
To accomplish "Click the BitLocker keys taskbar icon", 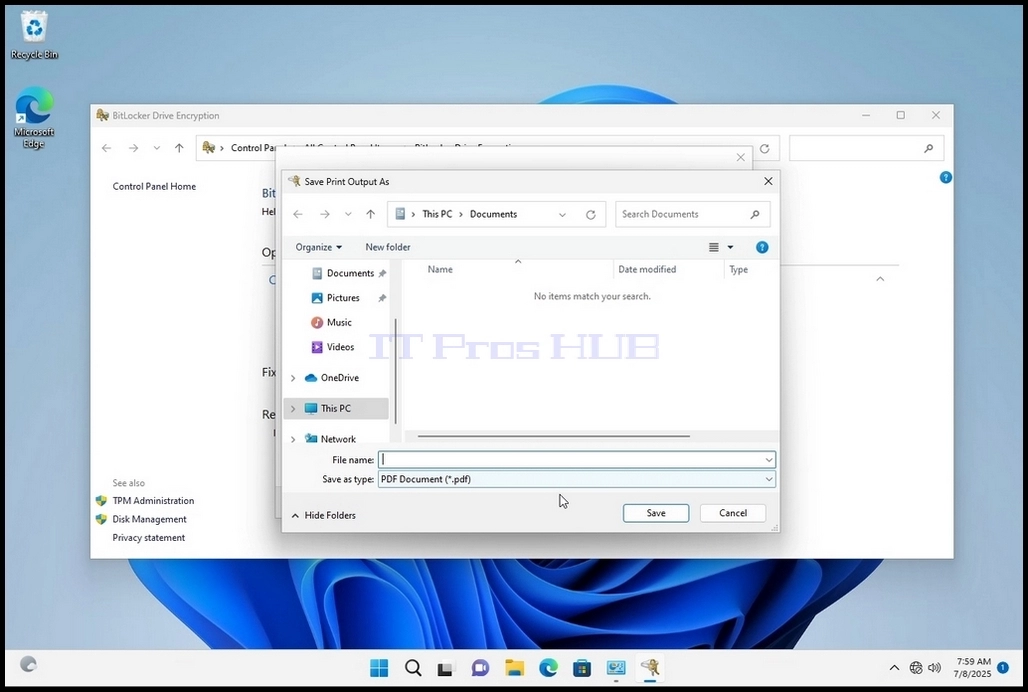I will [650, 668].
